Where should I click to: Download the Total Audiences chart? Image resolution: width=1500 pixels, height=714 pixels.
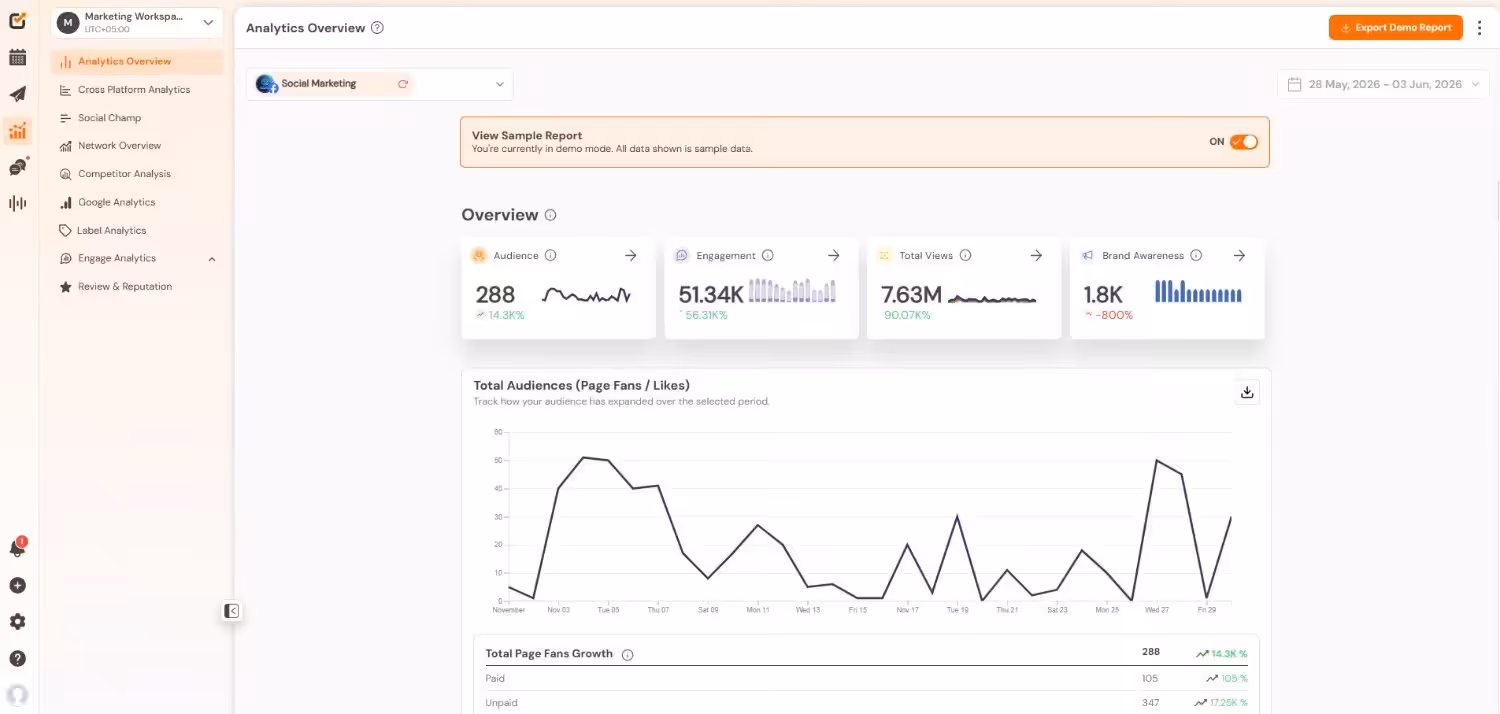click(x=1247, y=392)
